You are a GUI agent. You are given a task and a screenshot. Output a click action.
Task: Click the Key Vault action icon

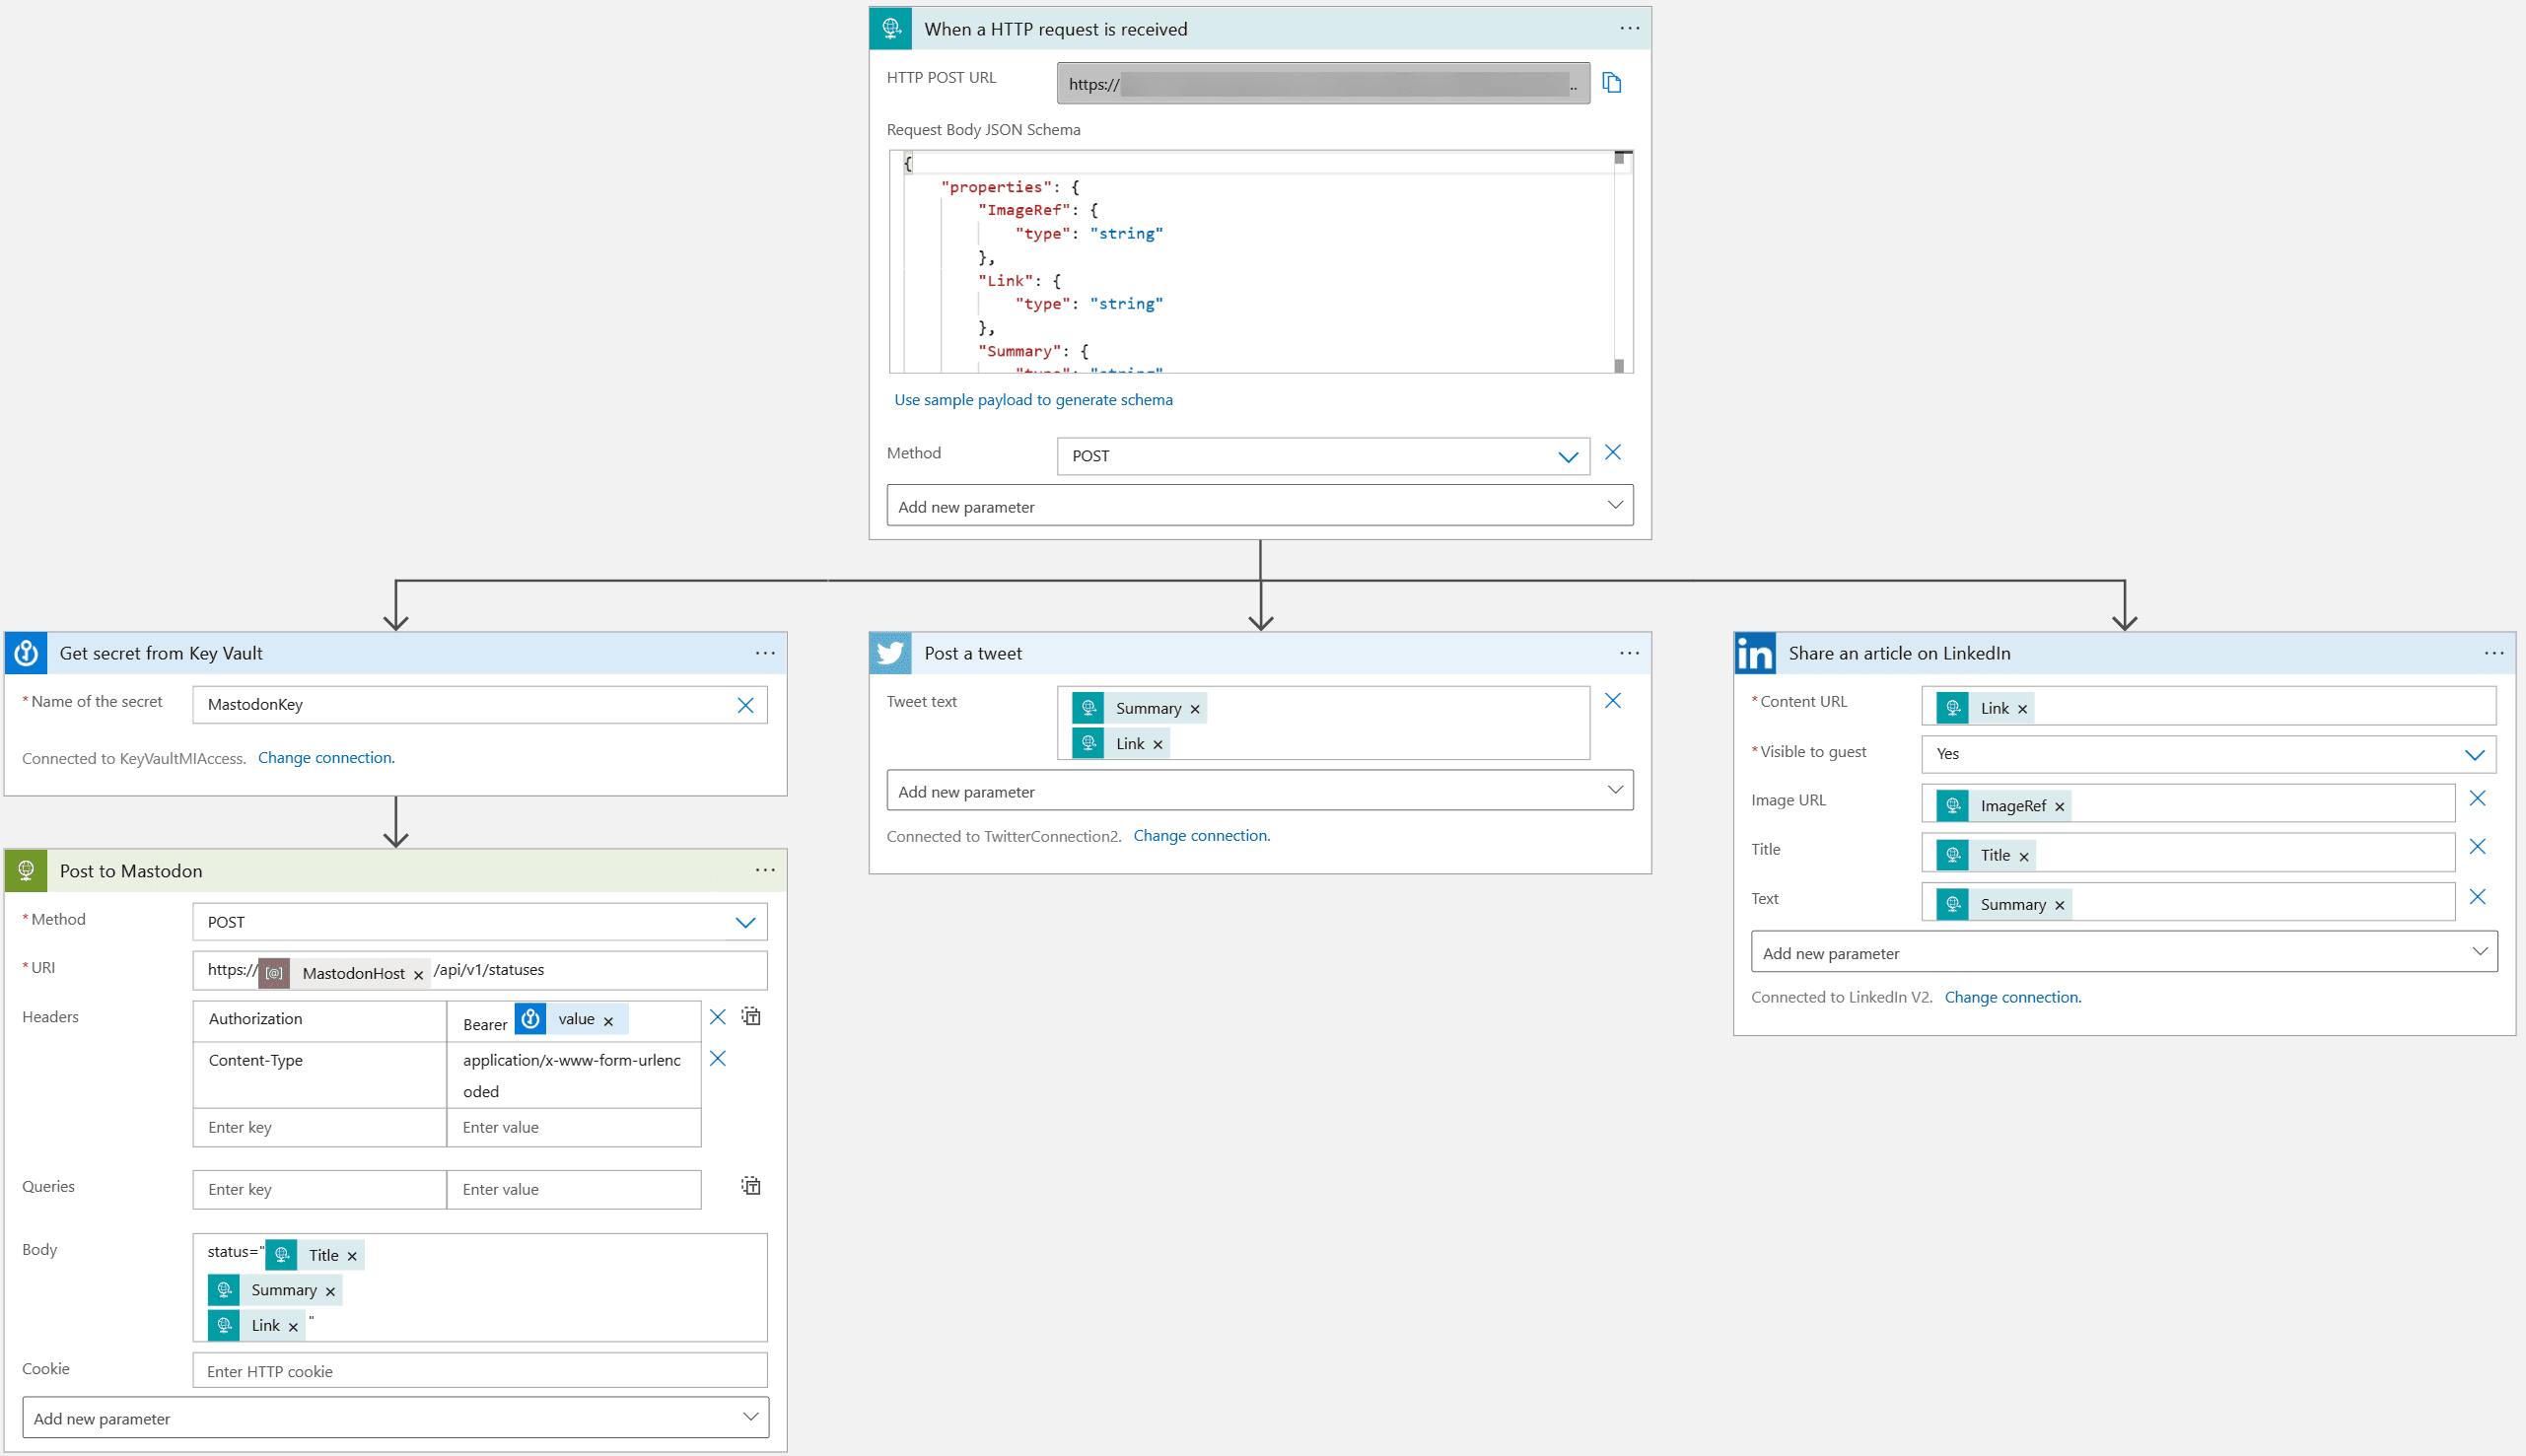point(27,653)
